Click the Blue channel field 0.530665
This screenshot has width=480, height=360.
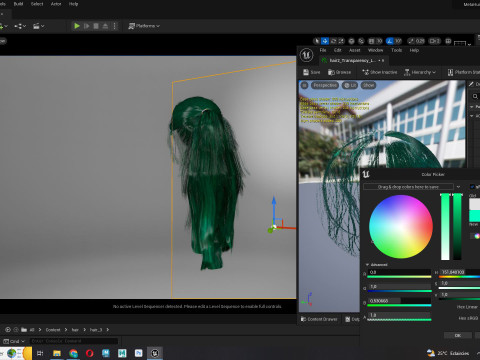tap(399, 301)
